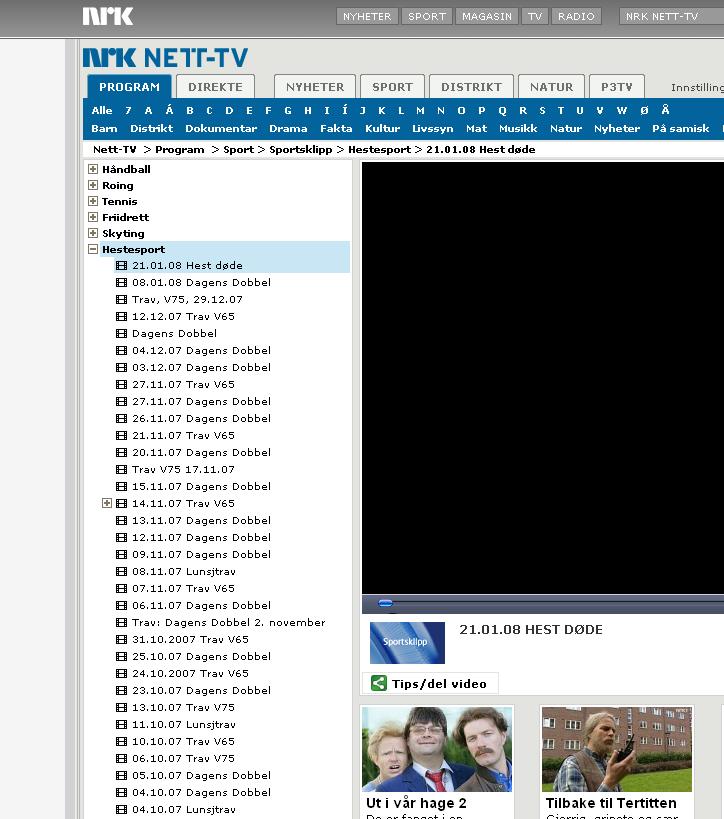This screenshot has width=724, height=819.
Task: Click Ut i vår hage 2 title
Action: point(416,803)
